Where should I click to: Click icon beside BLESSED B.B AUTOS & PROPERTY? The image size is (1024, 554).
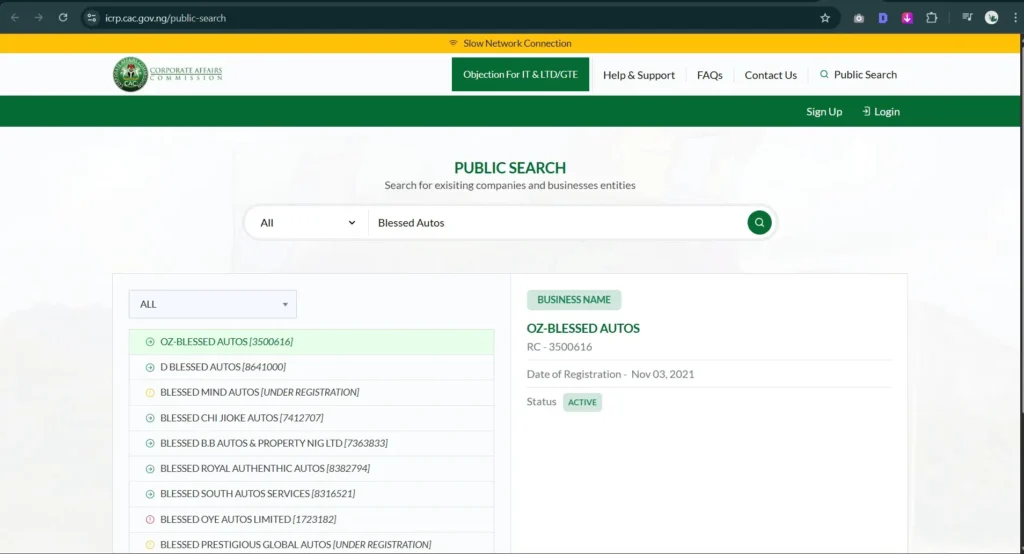point(150,444)
